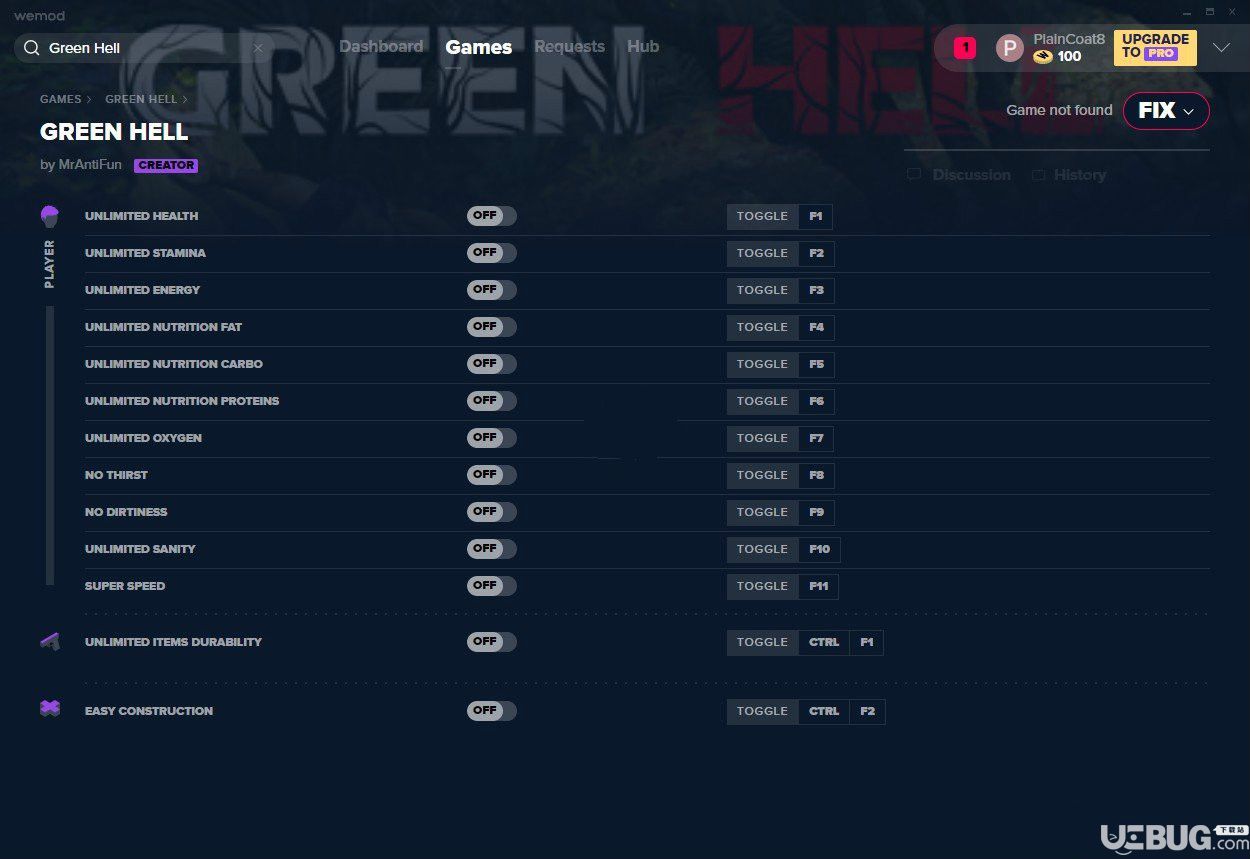Change the F1 hotkey for Unlimited Health

pyautogui.click(x=816, y=216)
